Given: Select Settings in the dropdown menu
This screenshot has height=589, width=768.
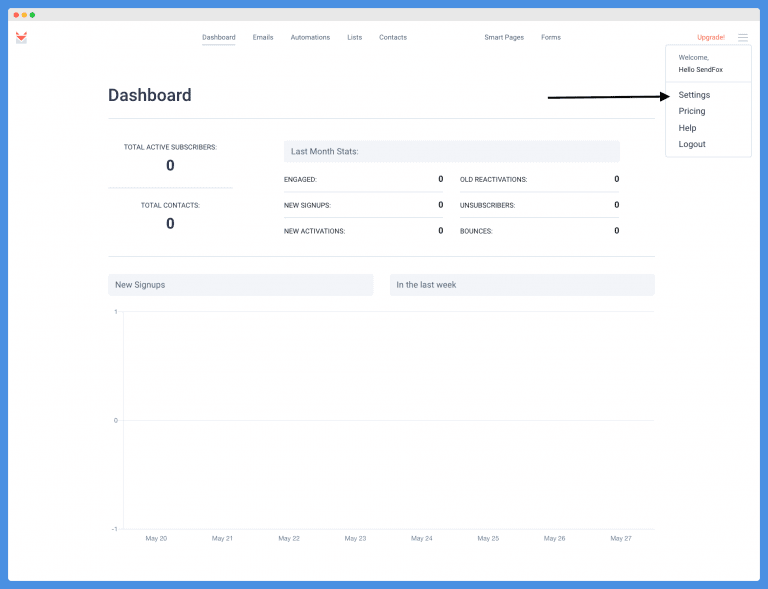Looking at the screenshot, I should [694, 95].
